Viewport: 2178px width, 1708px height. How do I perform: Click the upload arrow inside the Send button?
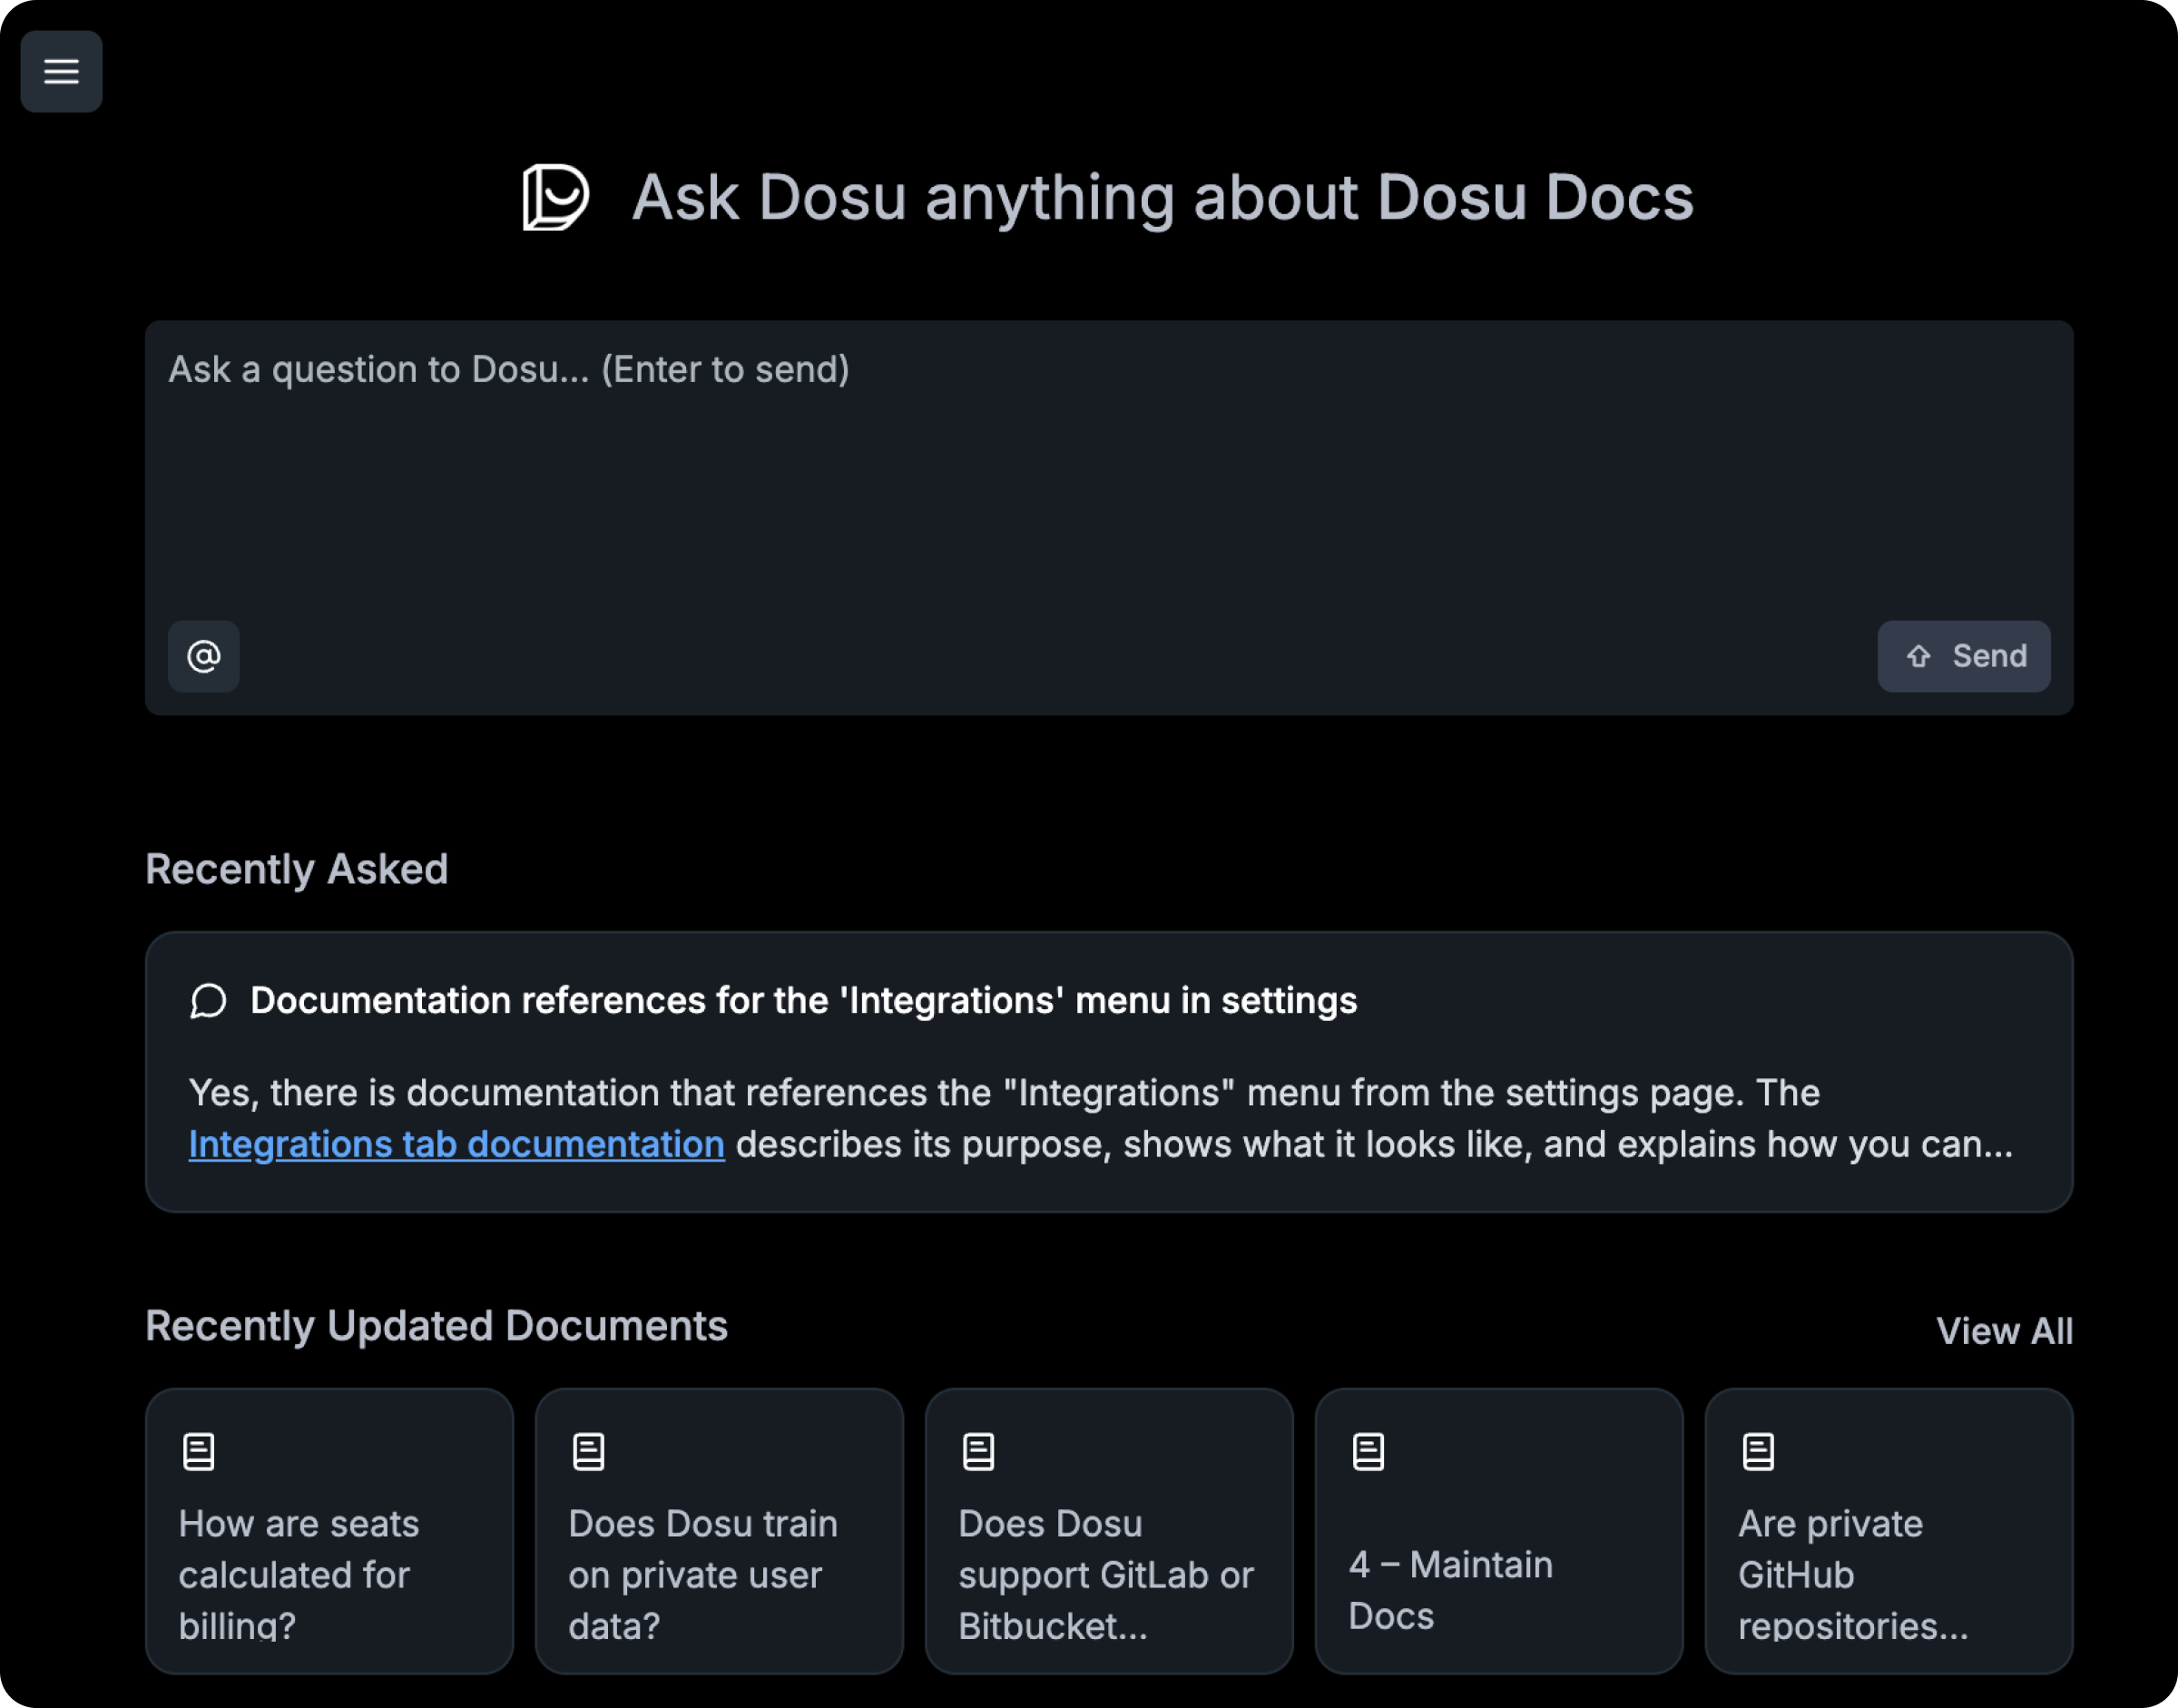point(1918,656)
